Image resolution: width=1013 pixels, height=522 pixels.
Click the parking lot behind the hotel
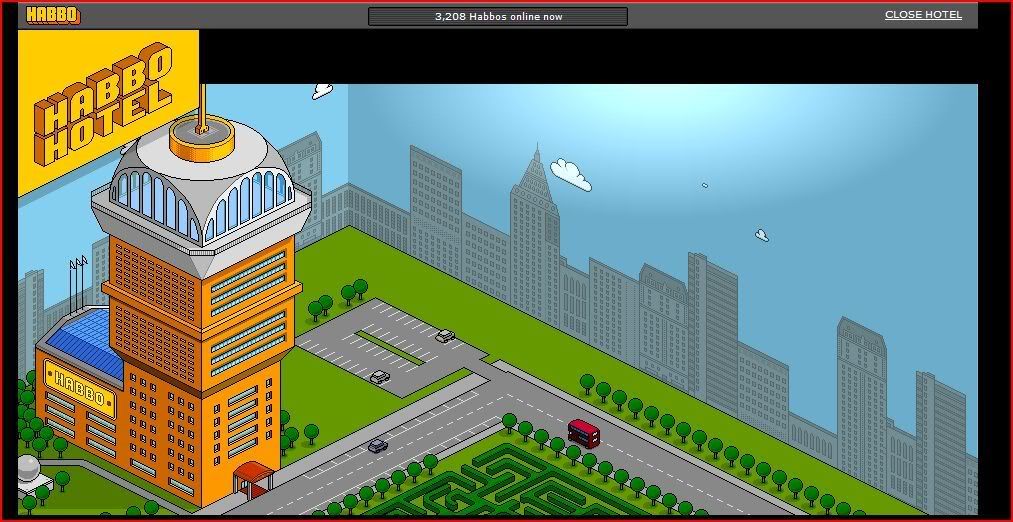380,340
